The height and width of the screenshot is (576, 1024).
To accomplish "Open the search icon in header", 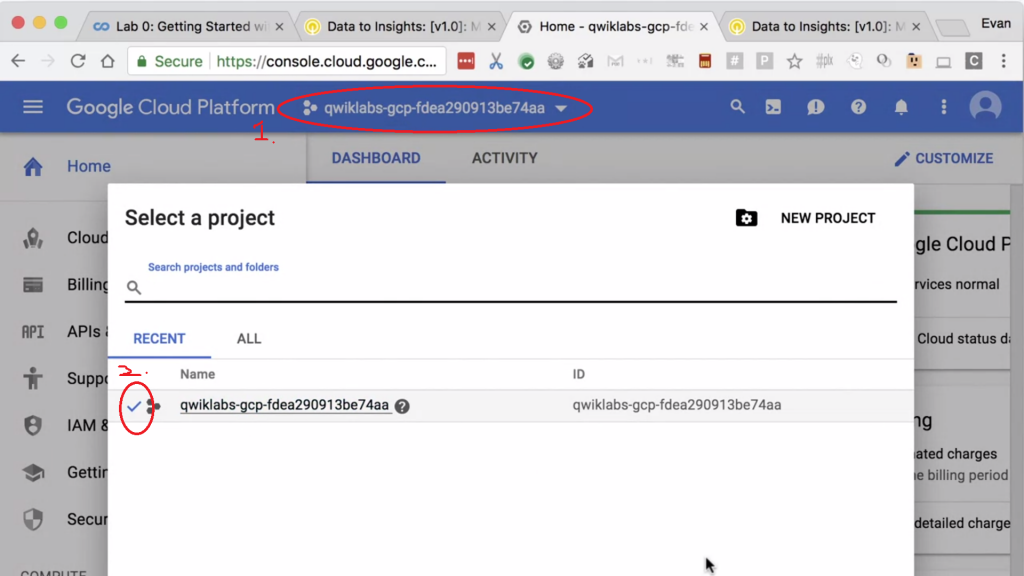I will coord(737,107).
